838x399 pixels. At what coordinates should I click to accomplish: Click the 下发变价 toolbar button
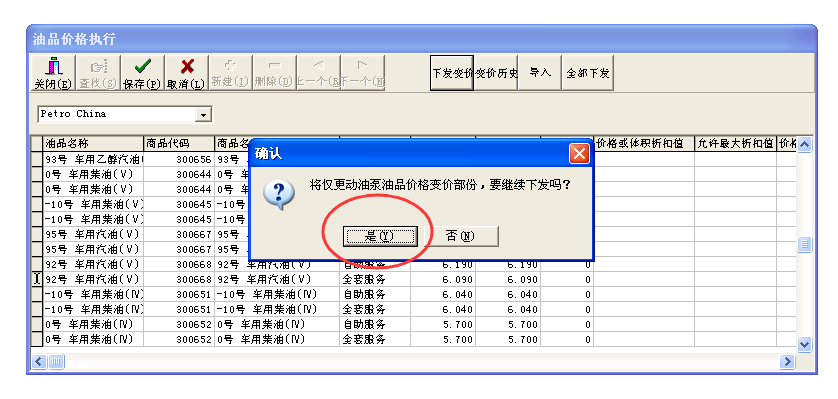[x=452, y=73]
